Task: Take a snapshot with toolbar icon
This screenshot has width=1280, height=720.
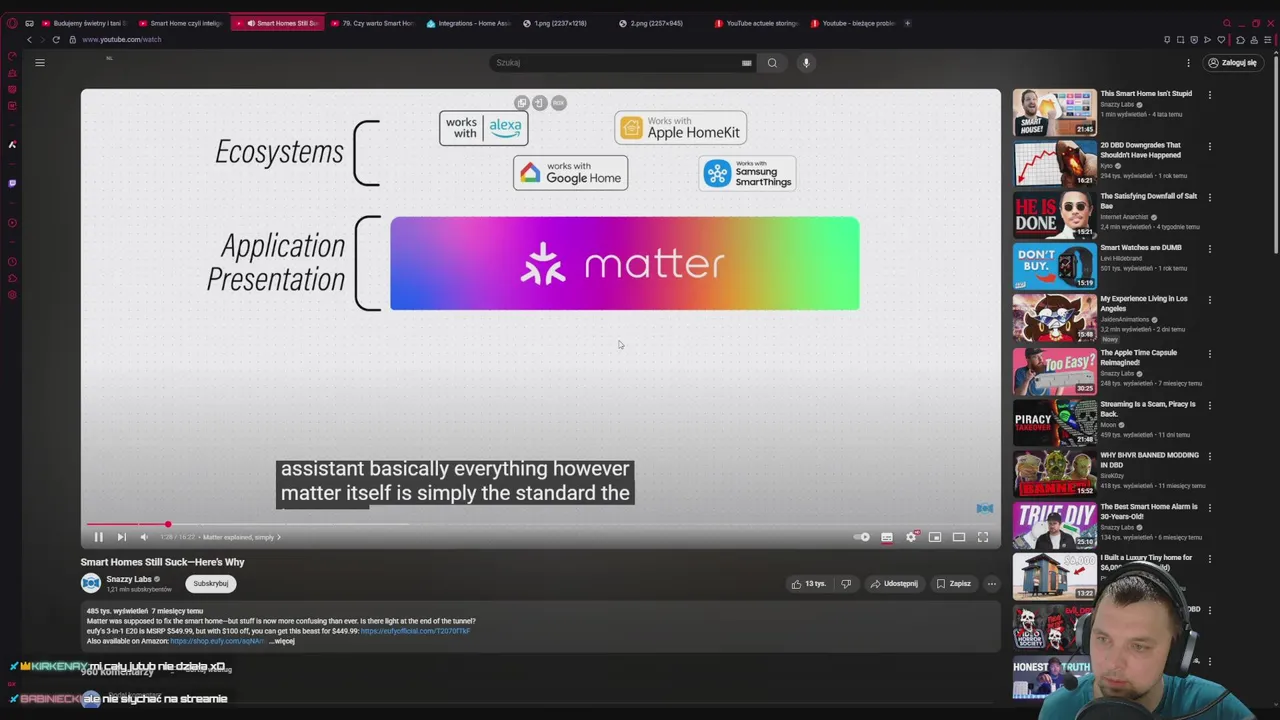Action: pyautogui.click(x=1180, y=40)
